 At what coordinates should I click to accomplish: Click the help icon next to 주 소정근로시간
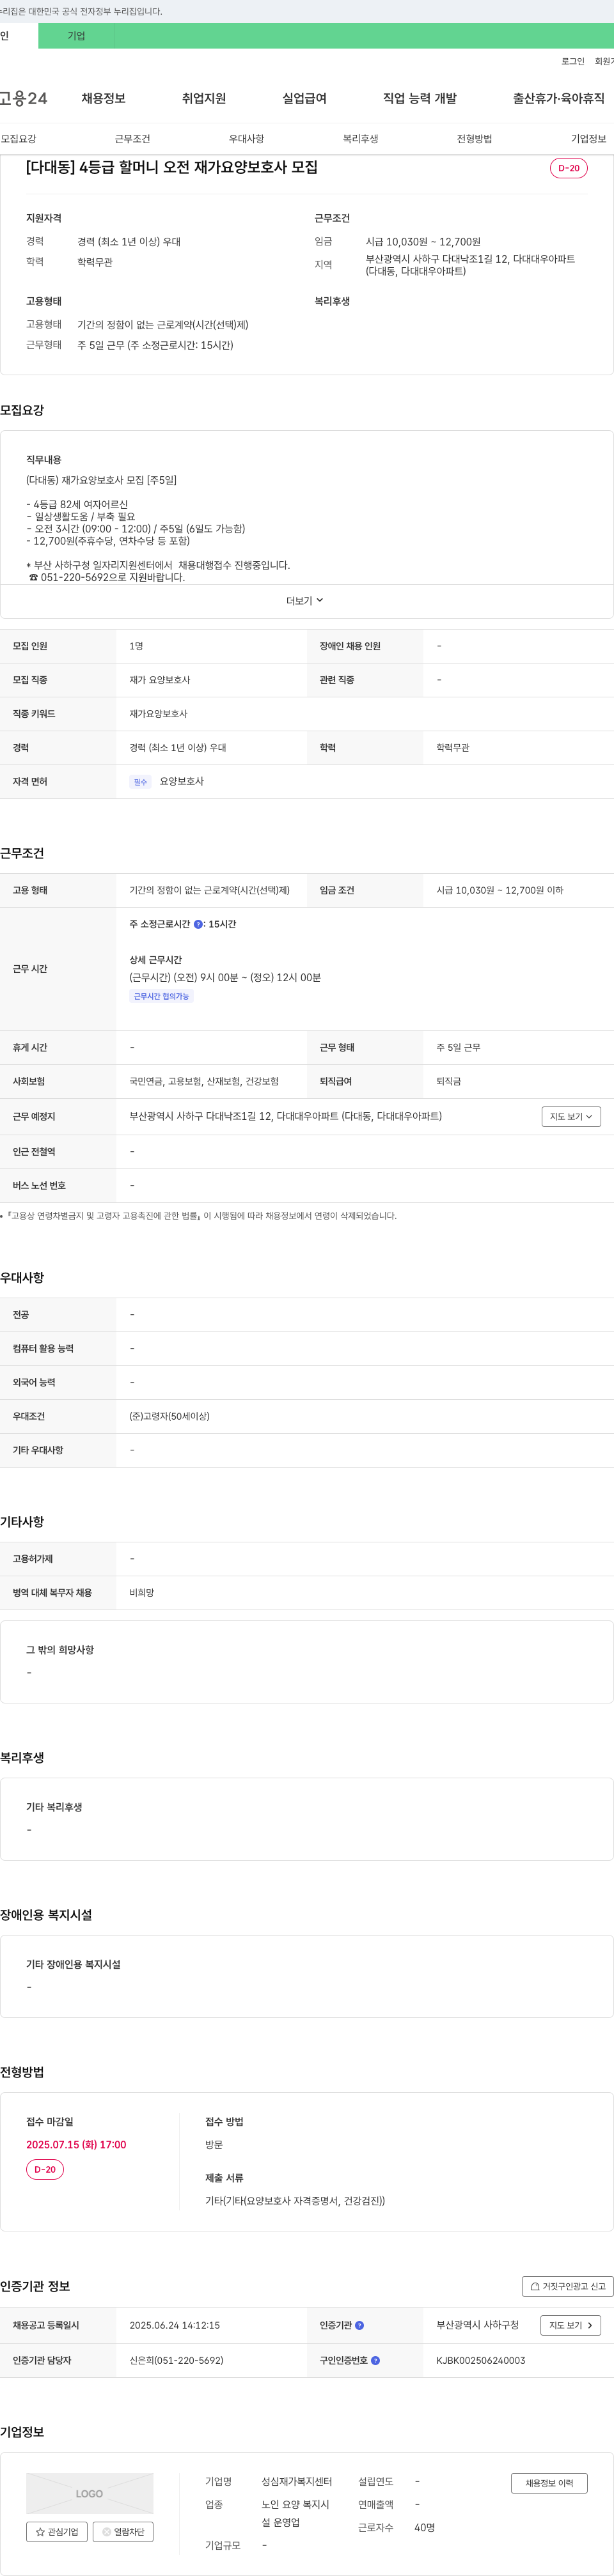coord(198,924)
